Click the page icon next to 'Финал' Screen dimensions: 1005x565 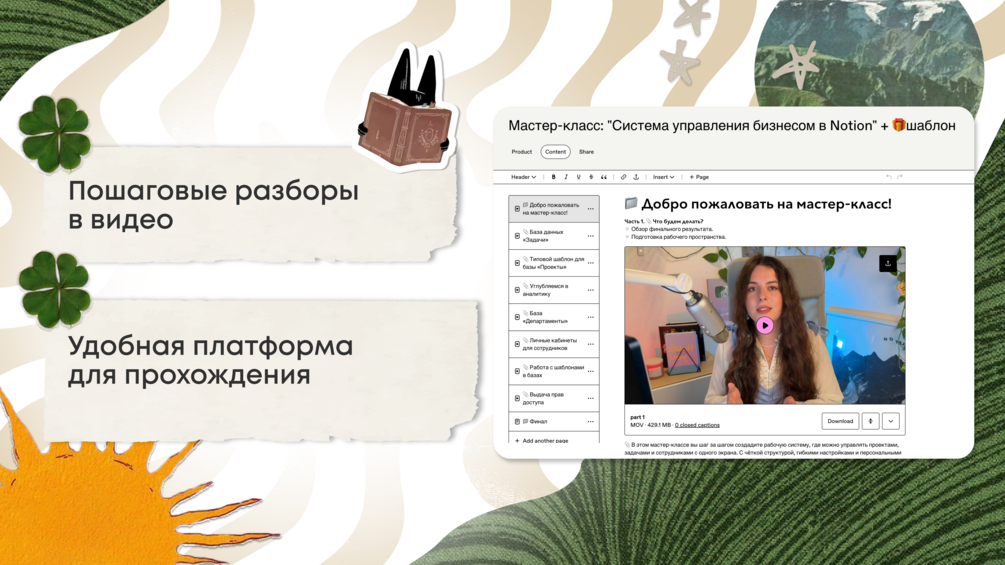(x=517, y=422)
